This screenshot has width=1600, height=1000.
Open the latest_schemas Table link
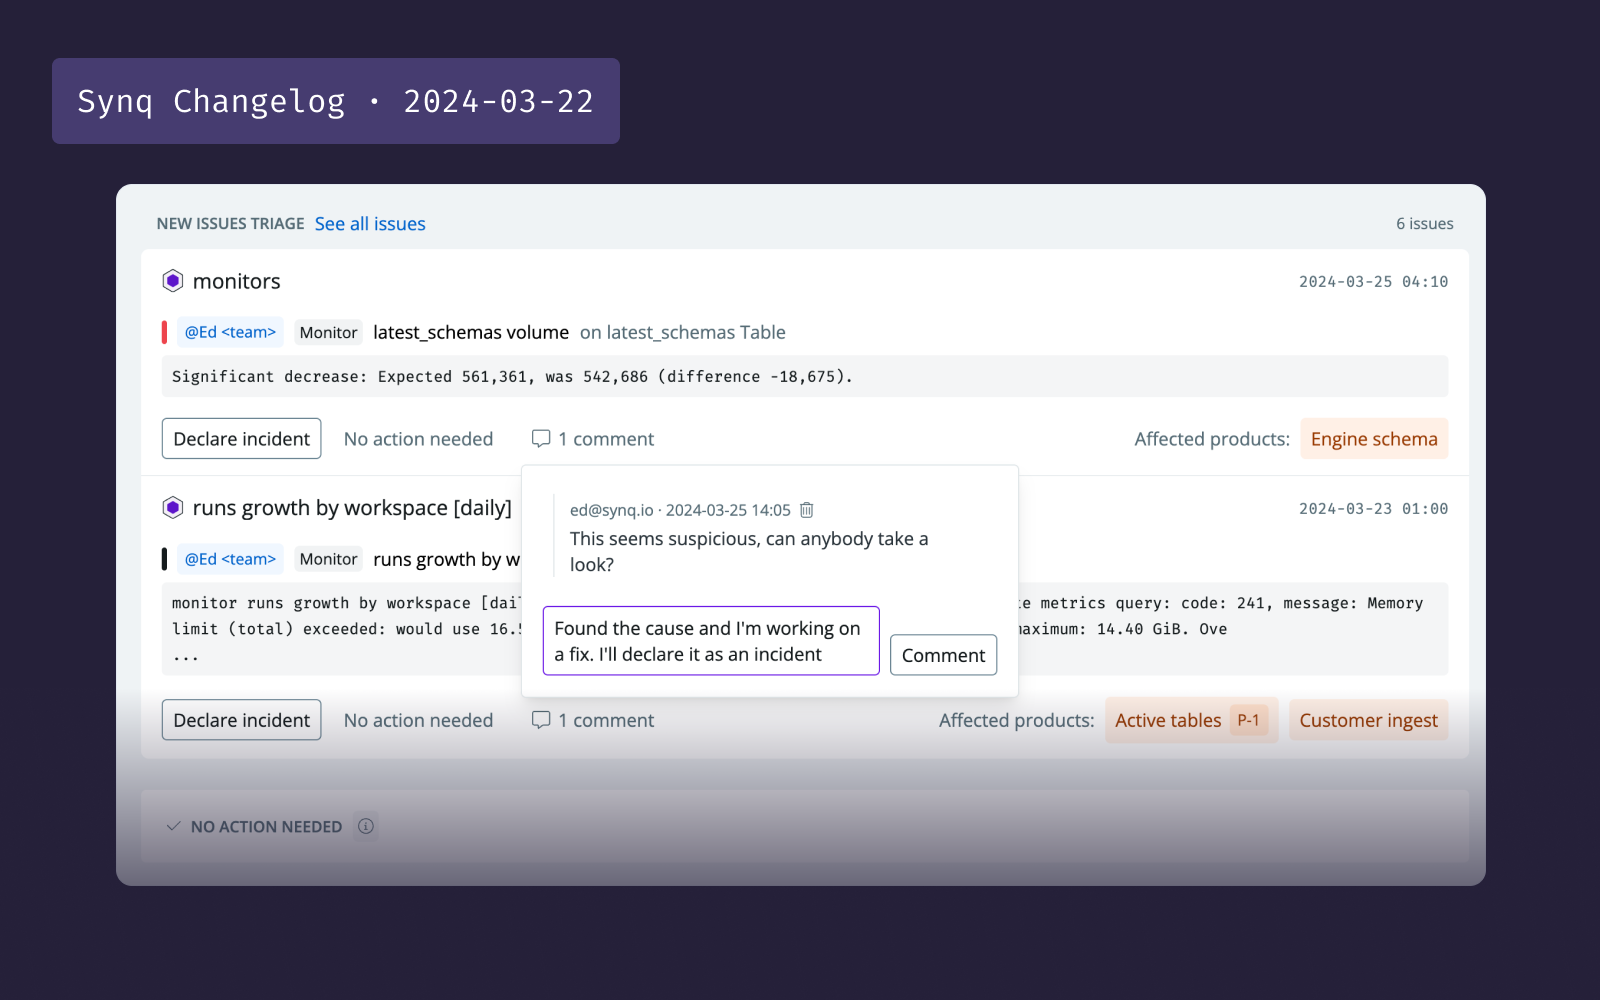pos(683,332)
